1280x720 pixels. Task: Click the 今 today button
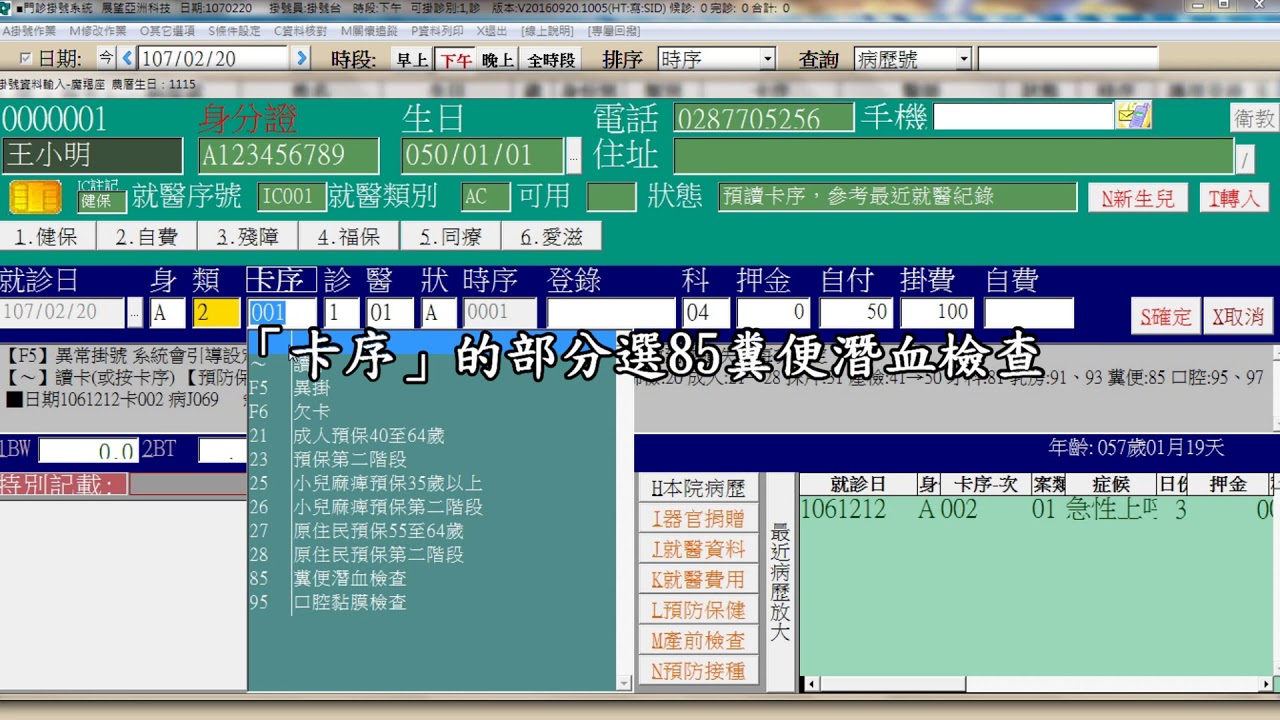[x=106, y=58]
